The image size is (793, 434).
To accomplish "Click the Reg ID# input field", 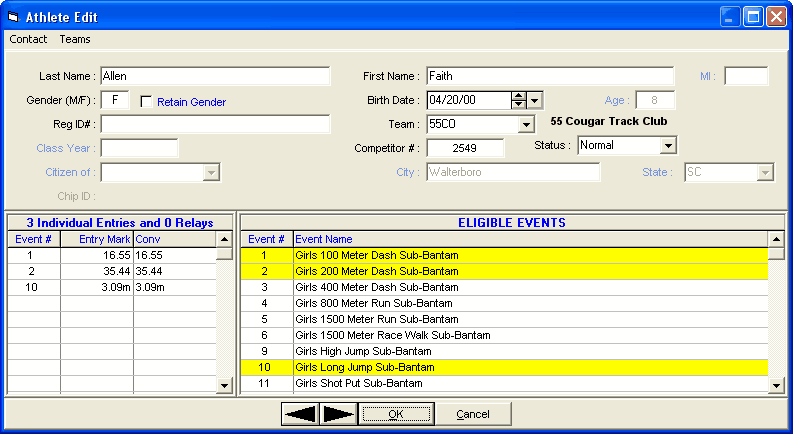I will point(215,124).
